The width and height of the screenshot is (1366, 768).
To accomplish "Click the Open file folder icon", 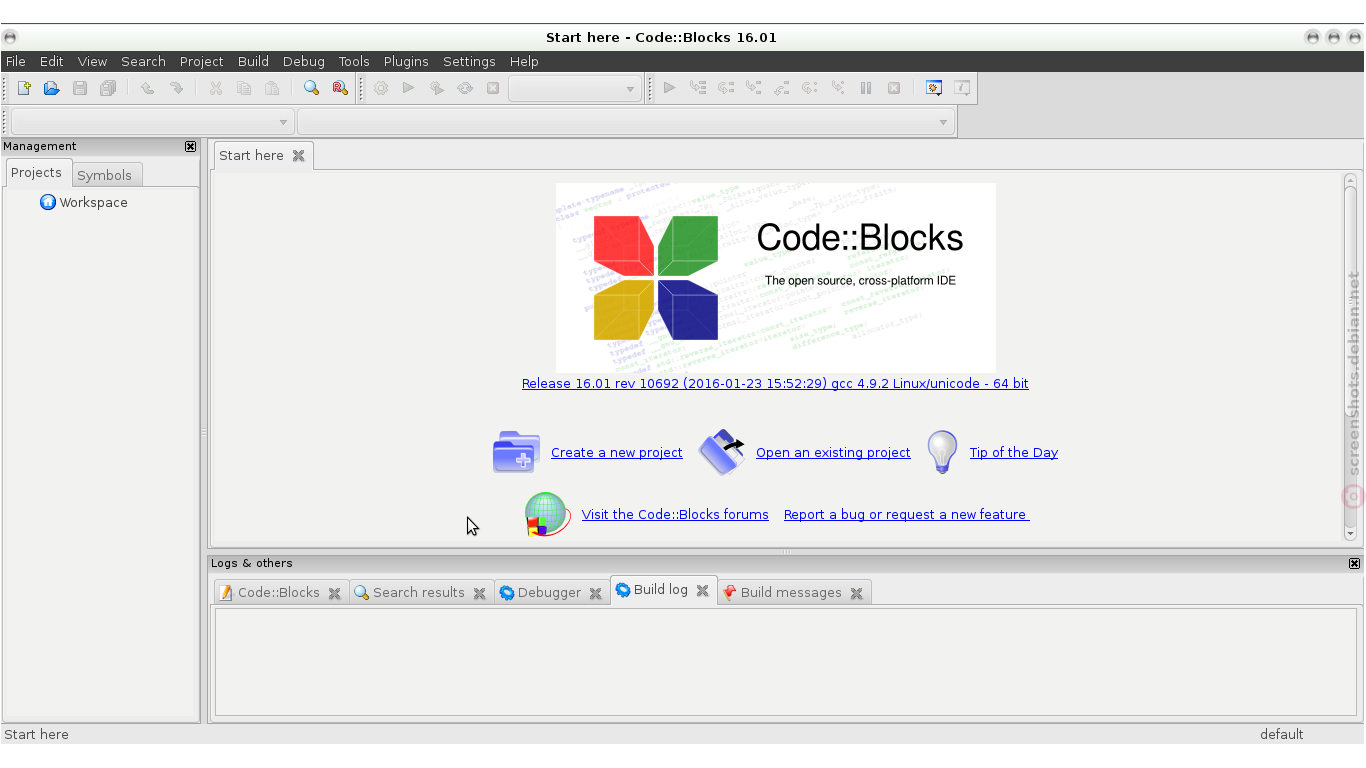I will tap(52, 88).
